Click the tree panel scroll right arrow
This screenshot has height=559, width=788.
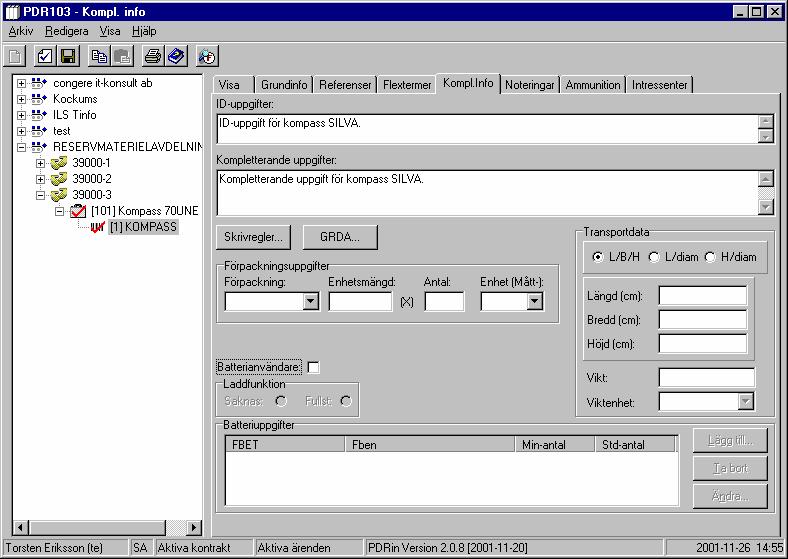[x=194, y=527]
